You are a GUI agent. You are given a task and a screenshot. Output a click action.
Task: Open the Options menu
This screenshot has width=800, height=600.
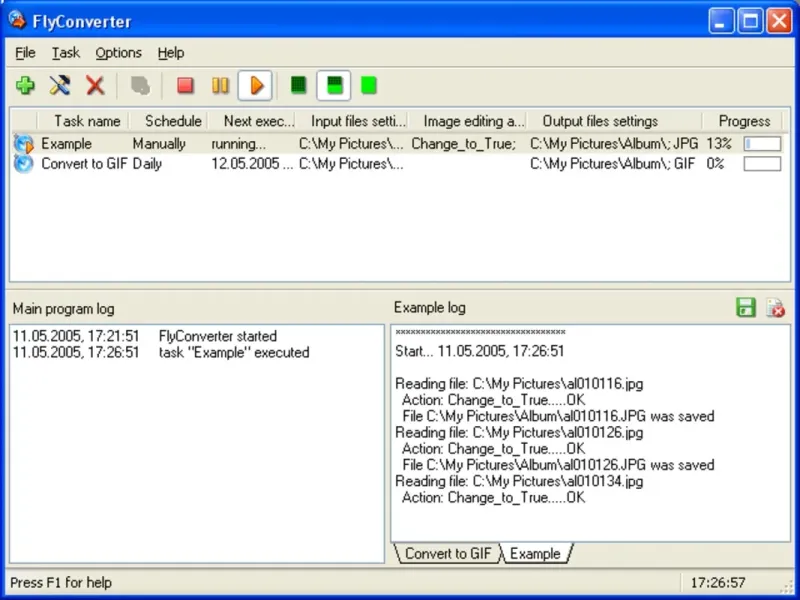(118, 53)
